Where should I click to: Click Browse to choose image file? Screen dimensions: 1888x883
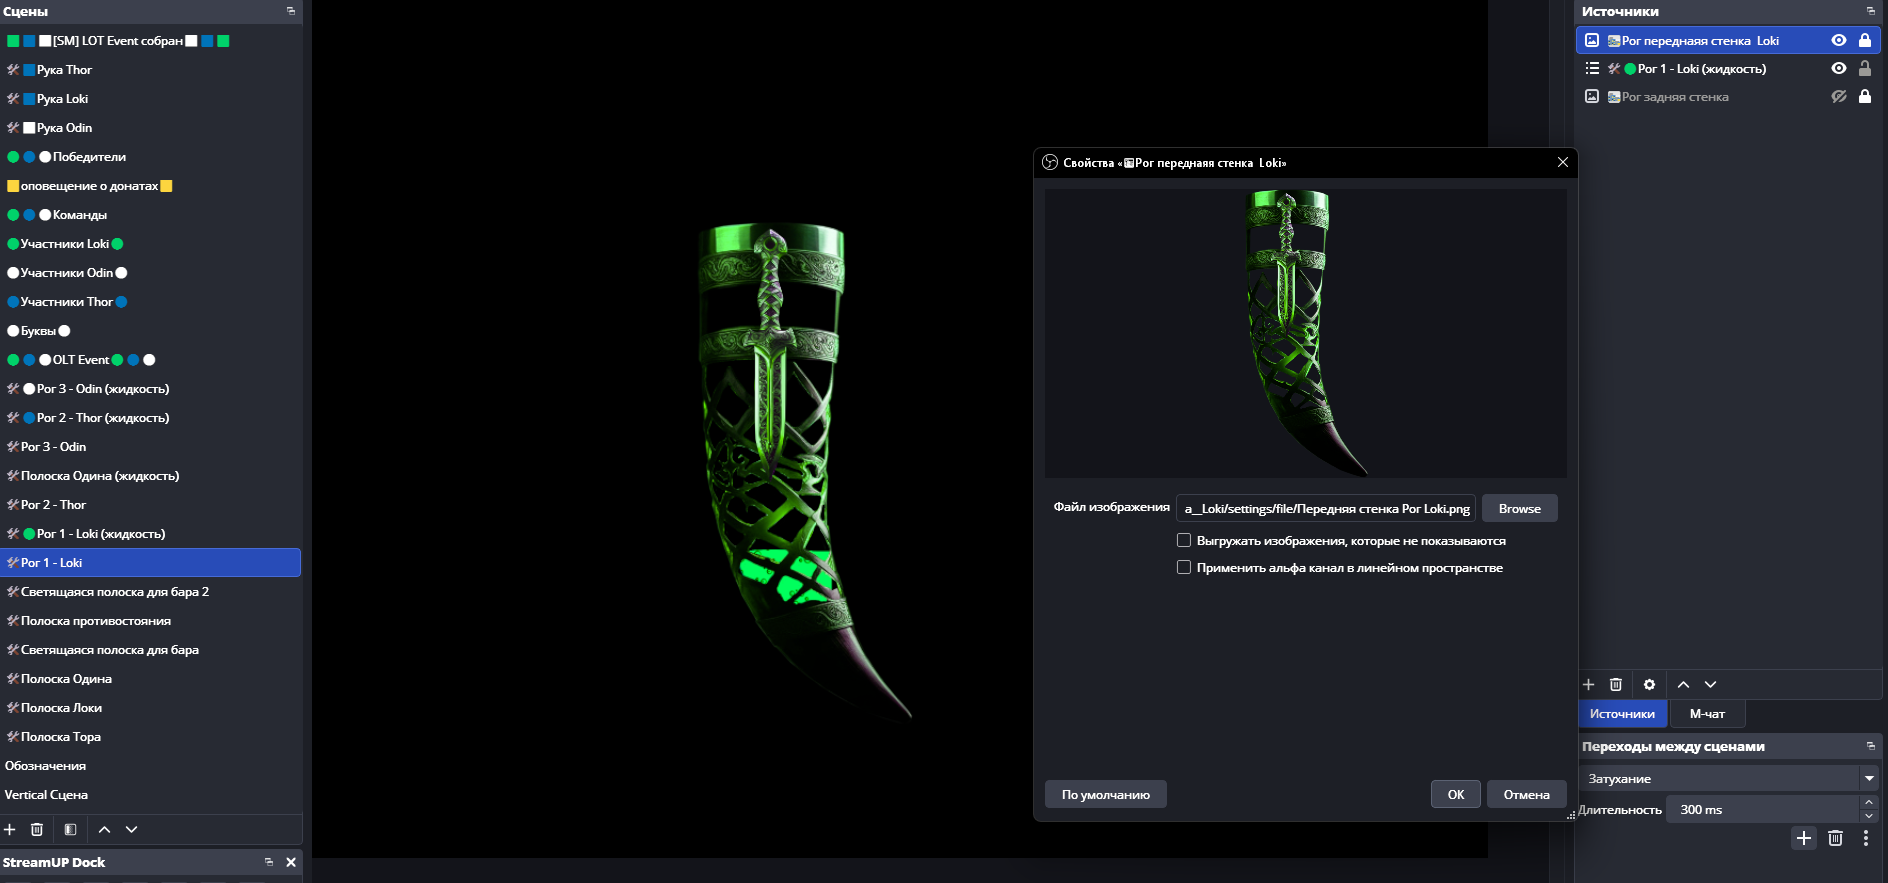coord(1519,509)
